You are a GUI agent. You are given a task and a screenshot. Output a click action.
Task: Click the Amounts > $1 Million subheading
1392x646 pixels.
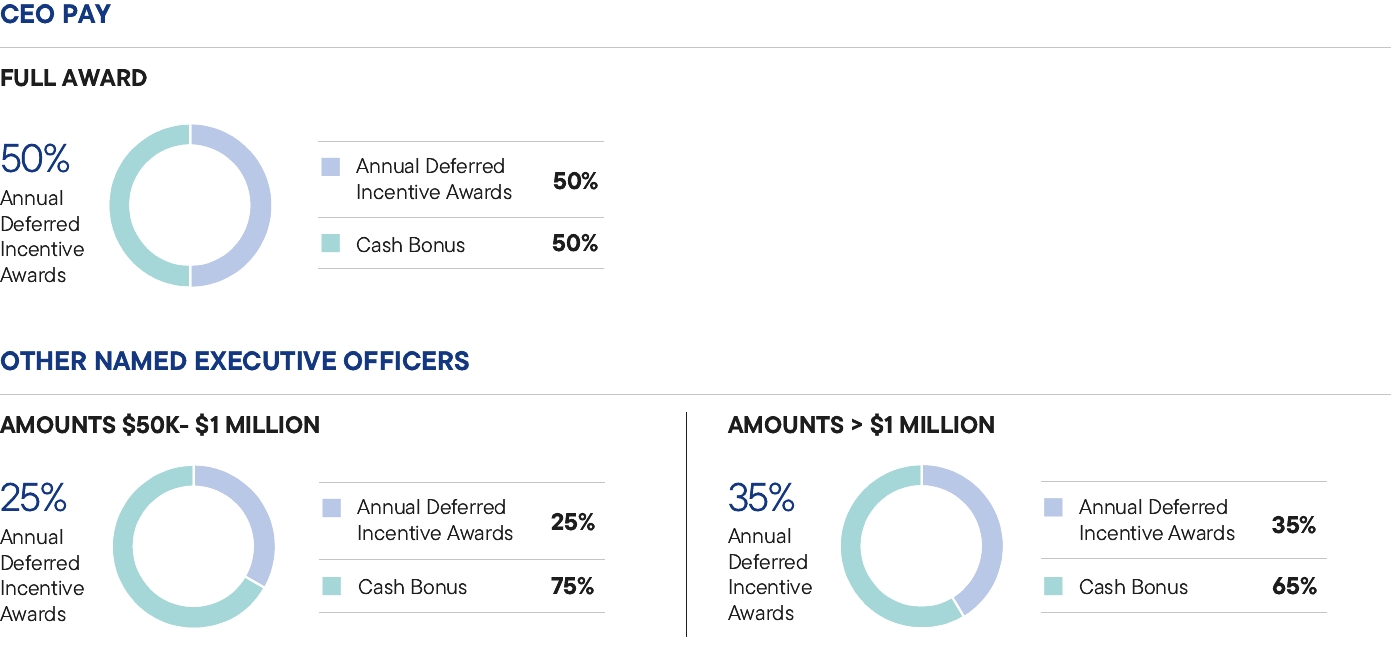pyautogui.click(x=861, y=425)
